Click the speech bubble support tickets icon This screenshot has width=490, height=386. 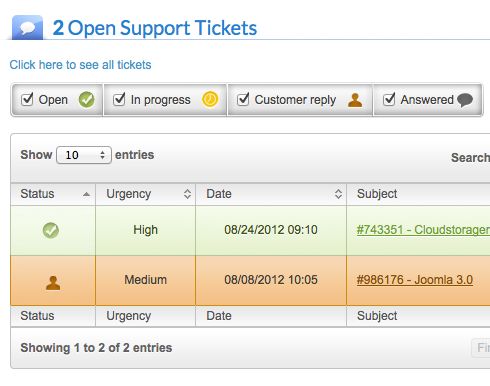pos(27,27)
